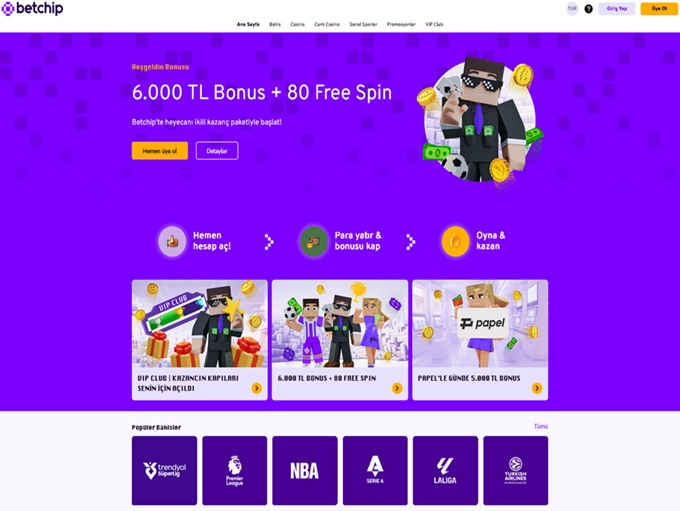Click arrow on Papel'le bonus card

pos(537,388)
